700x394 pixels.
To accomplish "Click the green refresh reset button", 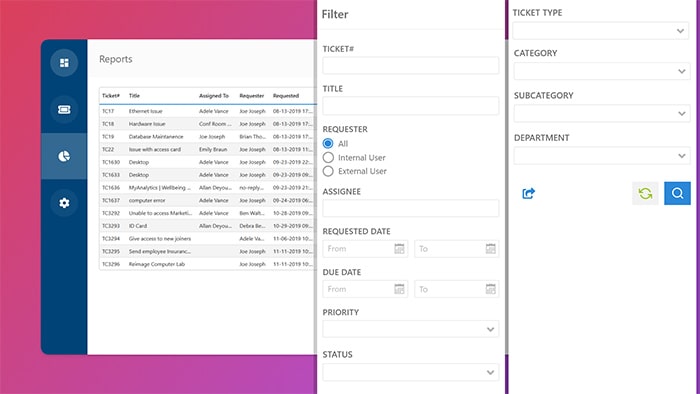I will click(645, 193).
